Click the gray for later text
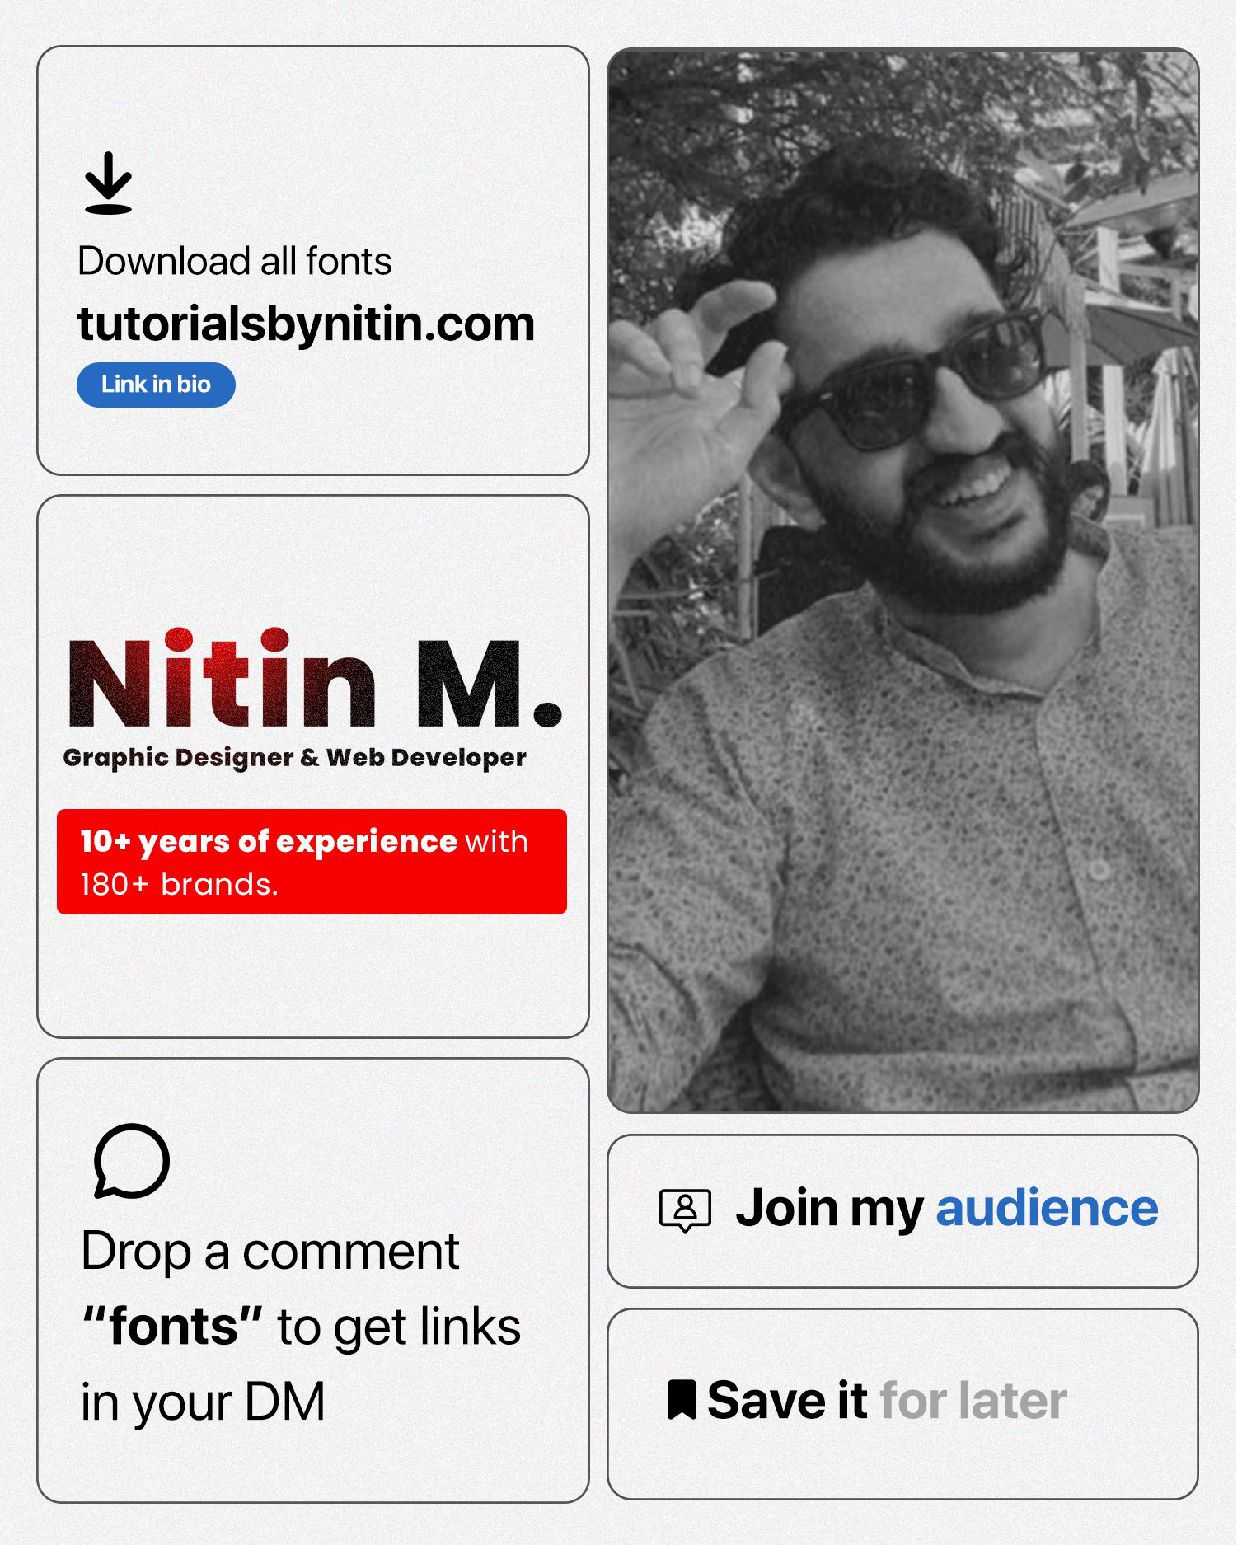The height and width of the screenshot is (1545, 1236). 973,1400
